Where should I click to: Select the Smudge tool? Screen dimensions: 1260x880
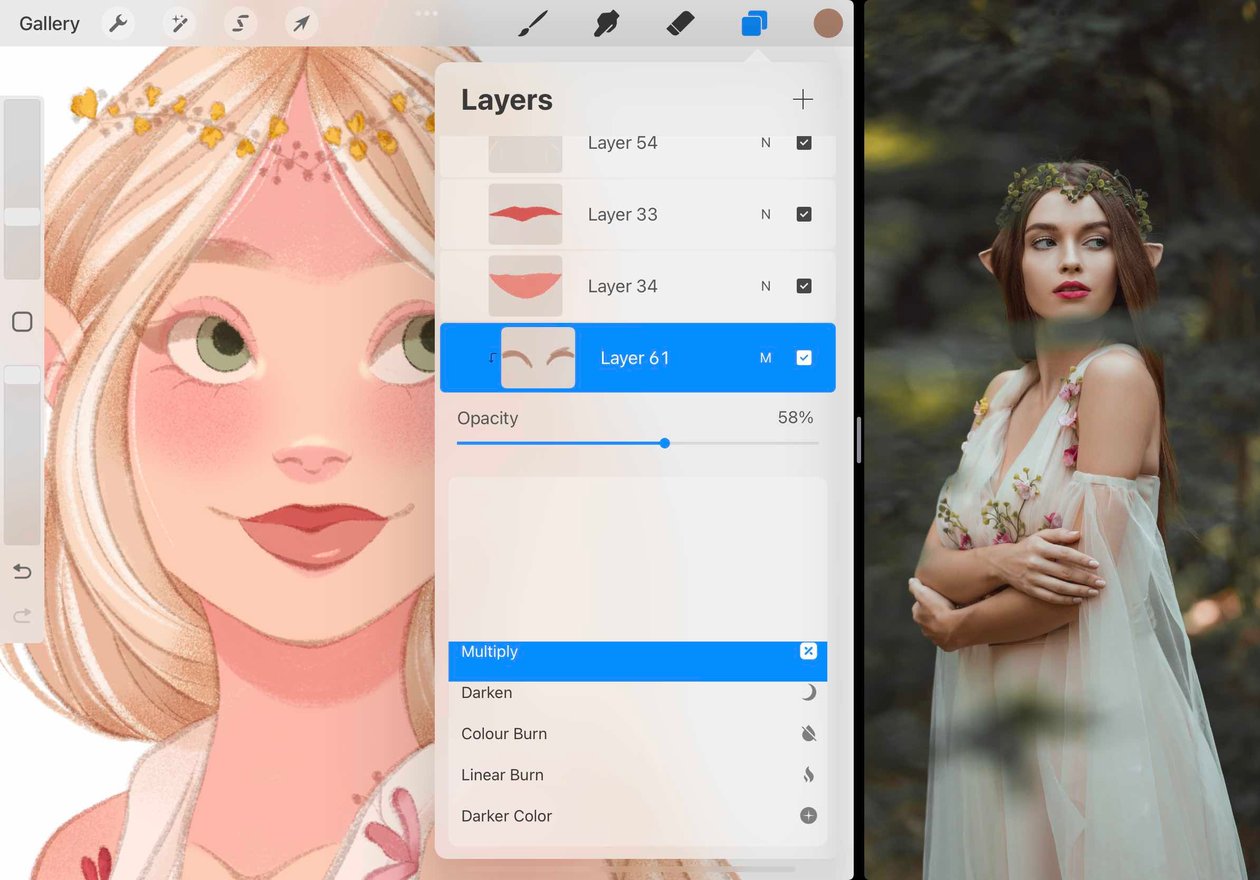tap(606, 23)
